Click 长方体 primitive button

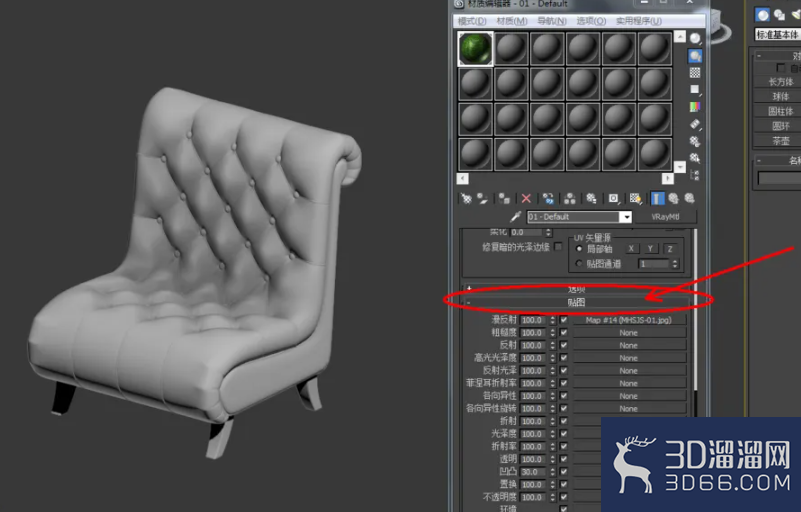(779, 82)
